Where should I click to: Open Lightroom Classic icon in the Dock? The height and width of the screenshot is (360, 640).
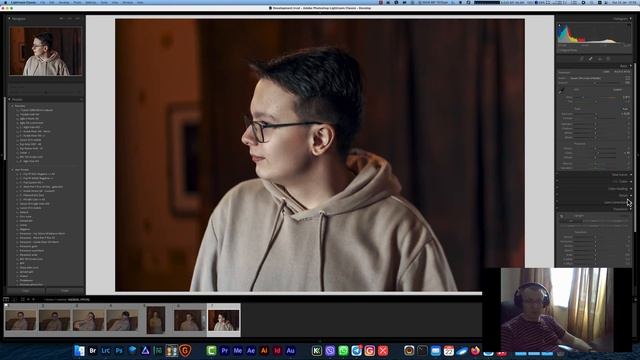point(106,350)
